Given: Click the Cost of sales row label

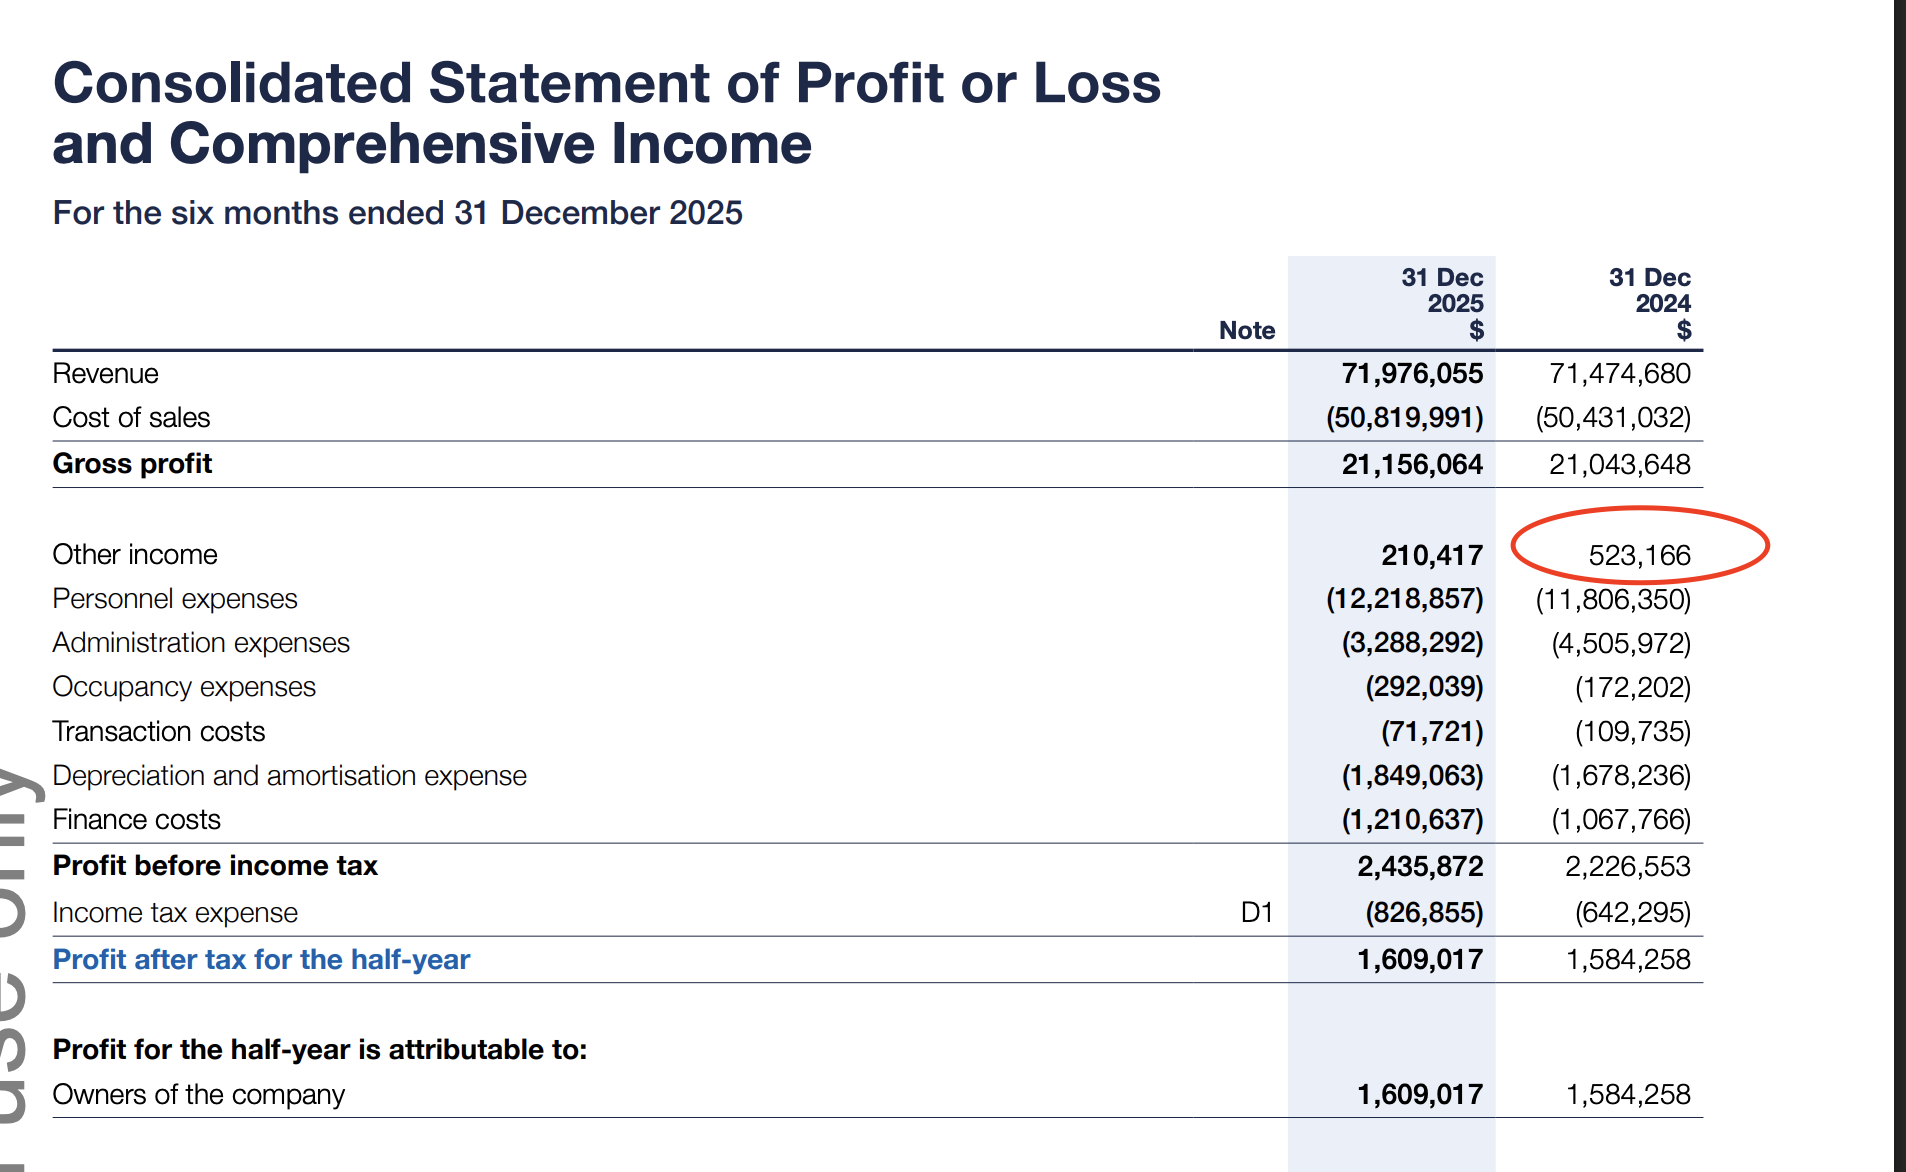Looking at the screenshot, I should tap(131, 417).
